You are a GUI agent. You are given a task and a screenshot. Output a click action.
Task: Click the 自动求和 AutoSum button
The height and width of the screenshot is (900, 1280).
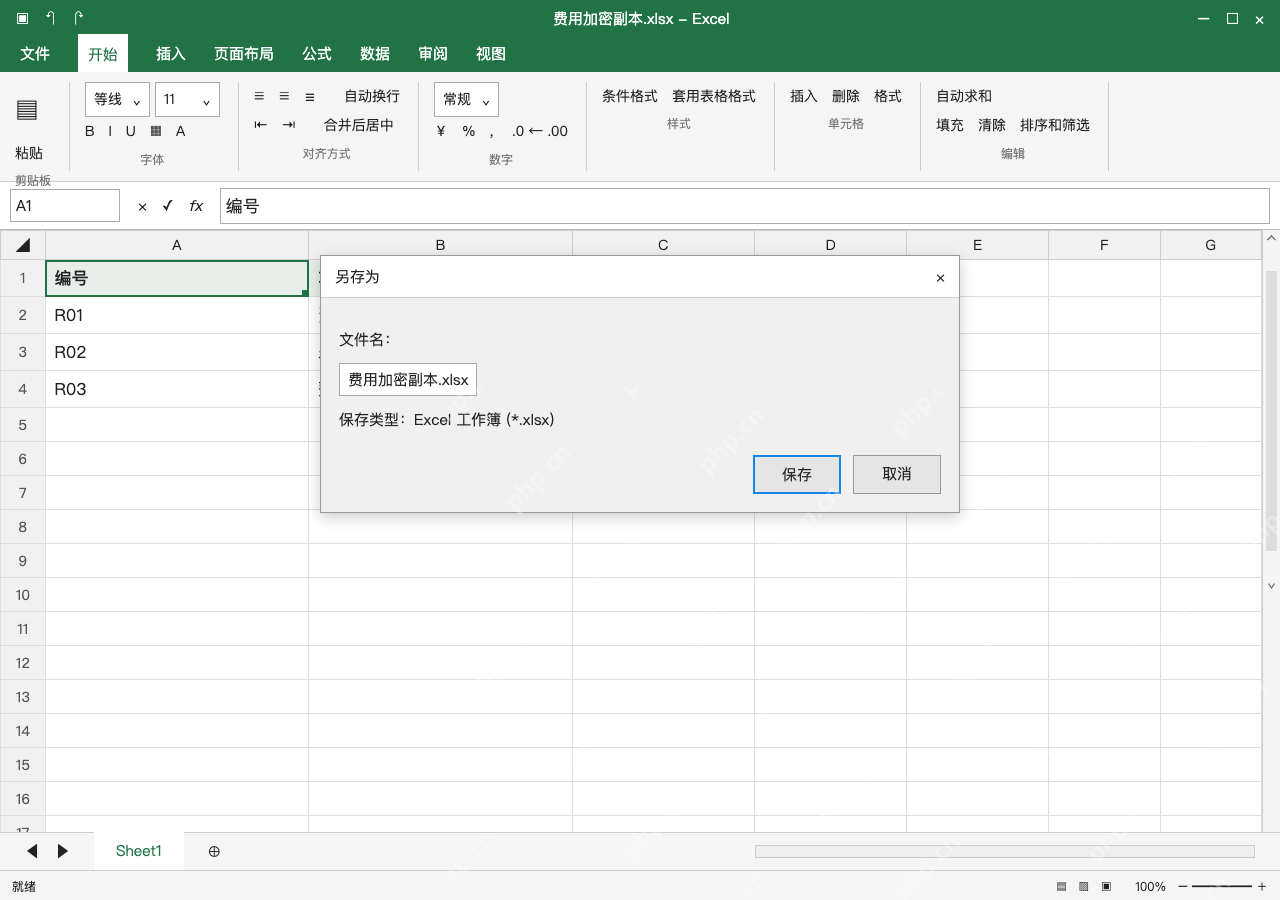[x=964, y=96]
